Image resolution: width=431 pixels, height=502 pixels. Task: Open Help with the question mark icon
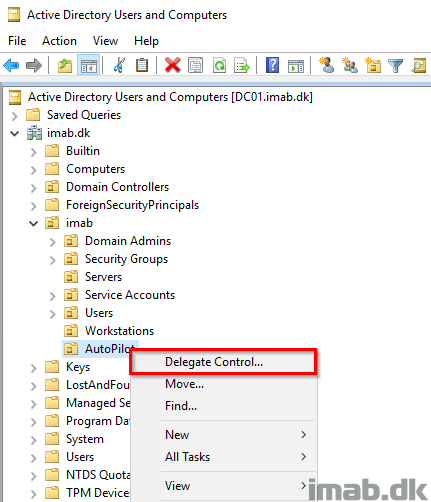coord(272,65)
